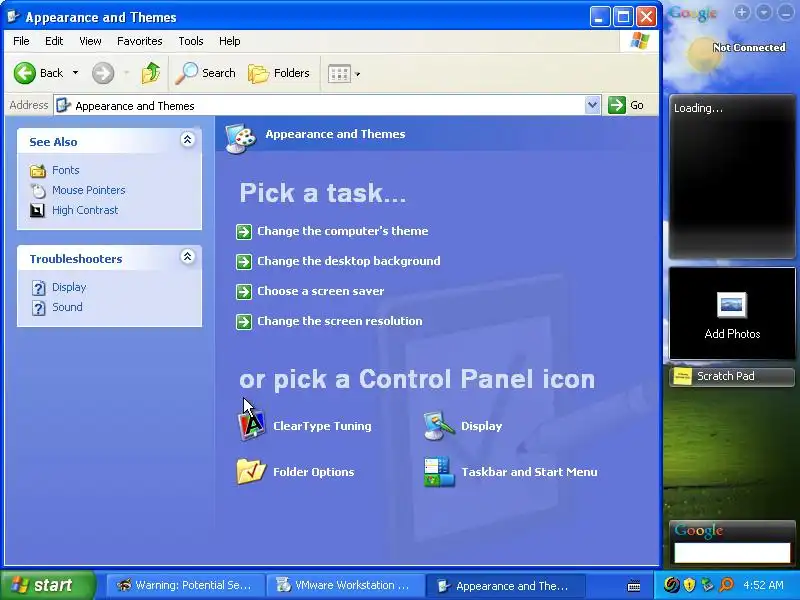Click the orange magnifier tray icon

(x=727, y=585)
